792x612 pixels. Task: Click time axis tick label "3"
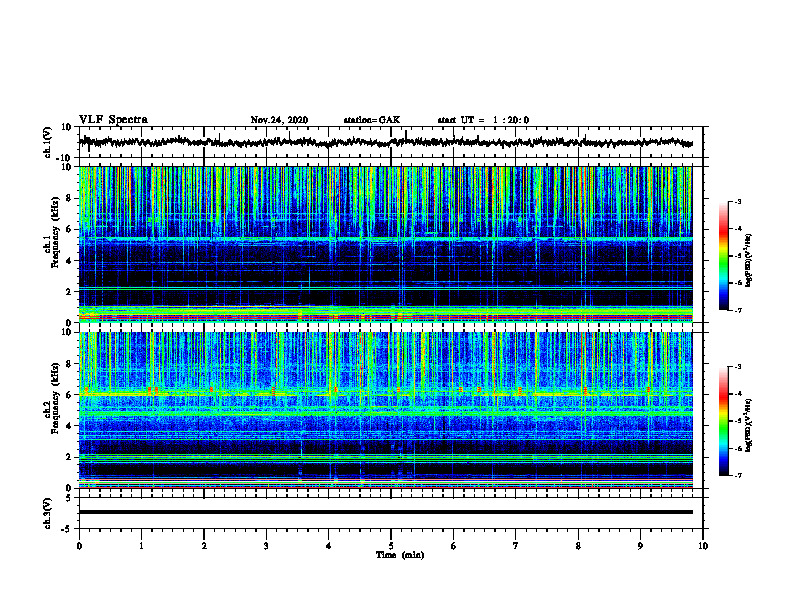point(266,546)
